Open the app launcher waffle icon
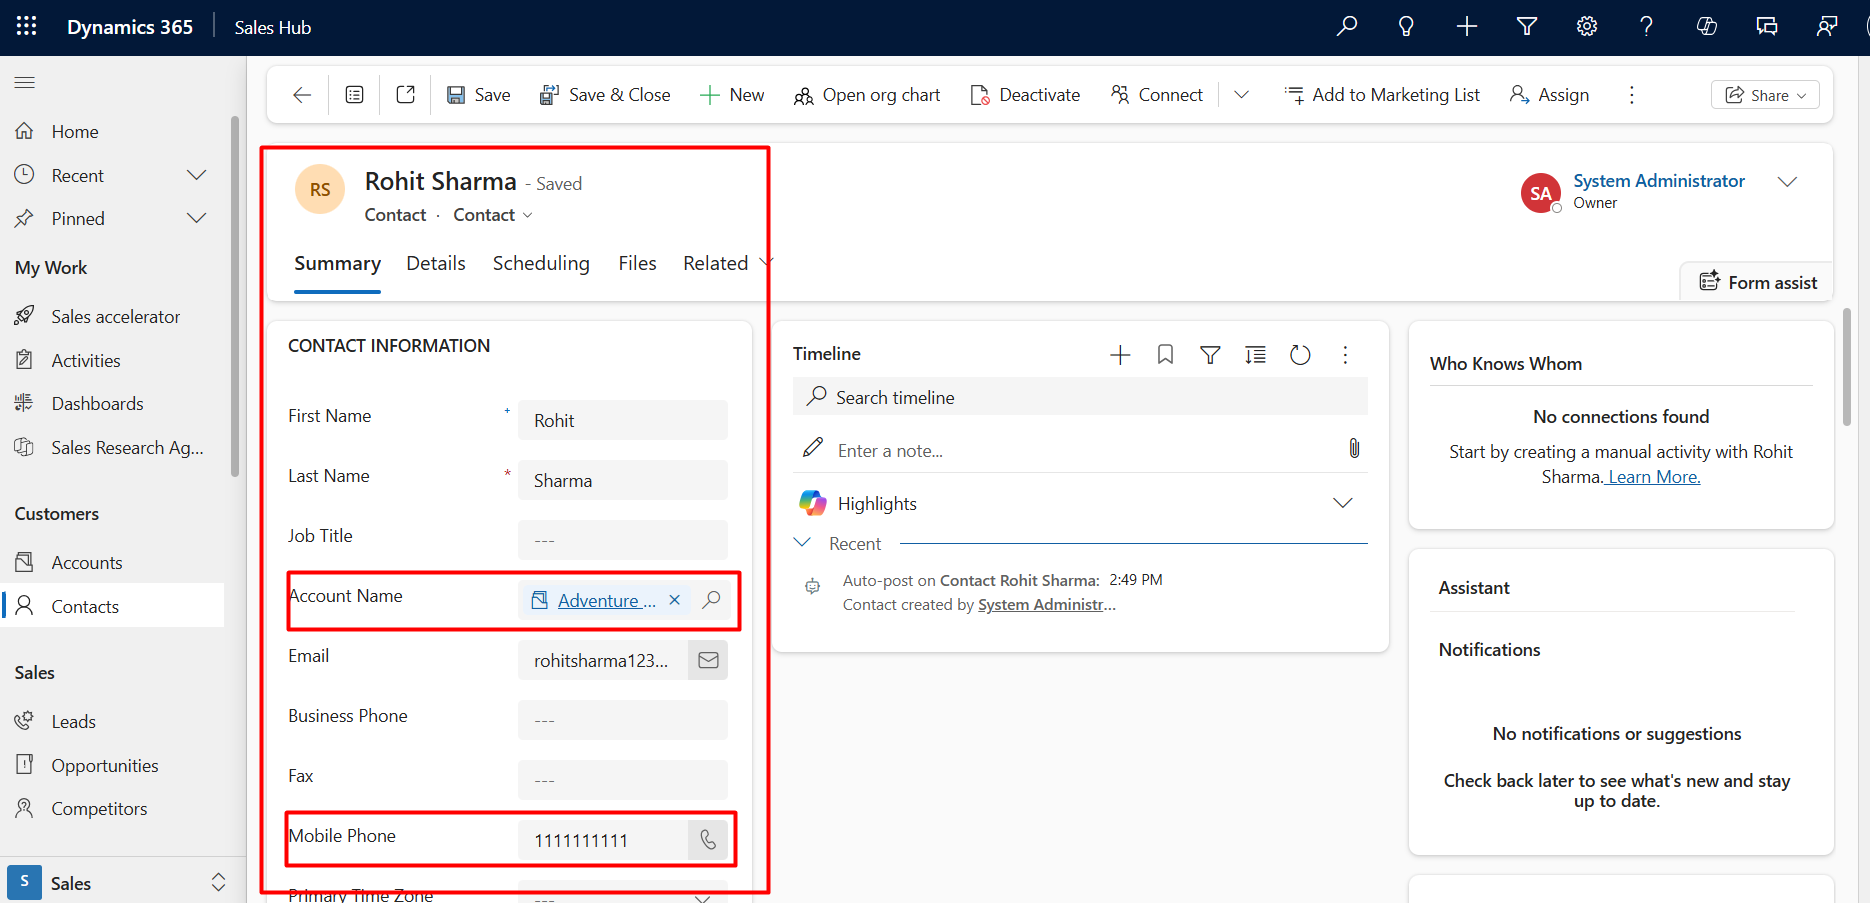1870x903 pixels. point(27,27)
